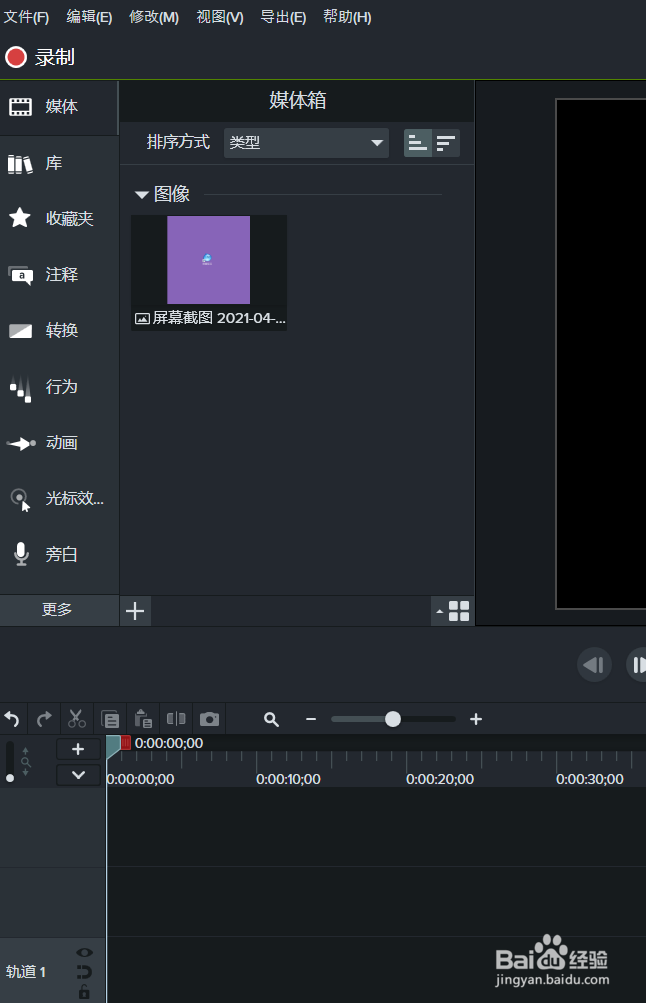Screen dimensions: 646x1003
Task: Open the 排序方式 类型 sort dropdown
Action: (x=306, y=143)
